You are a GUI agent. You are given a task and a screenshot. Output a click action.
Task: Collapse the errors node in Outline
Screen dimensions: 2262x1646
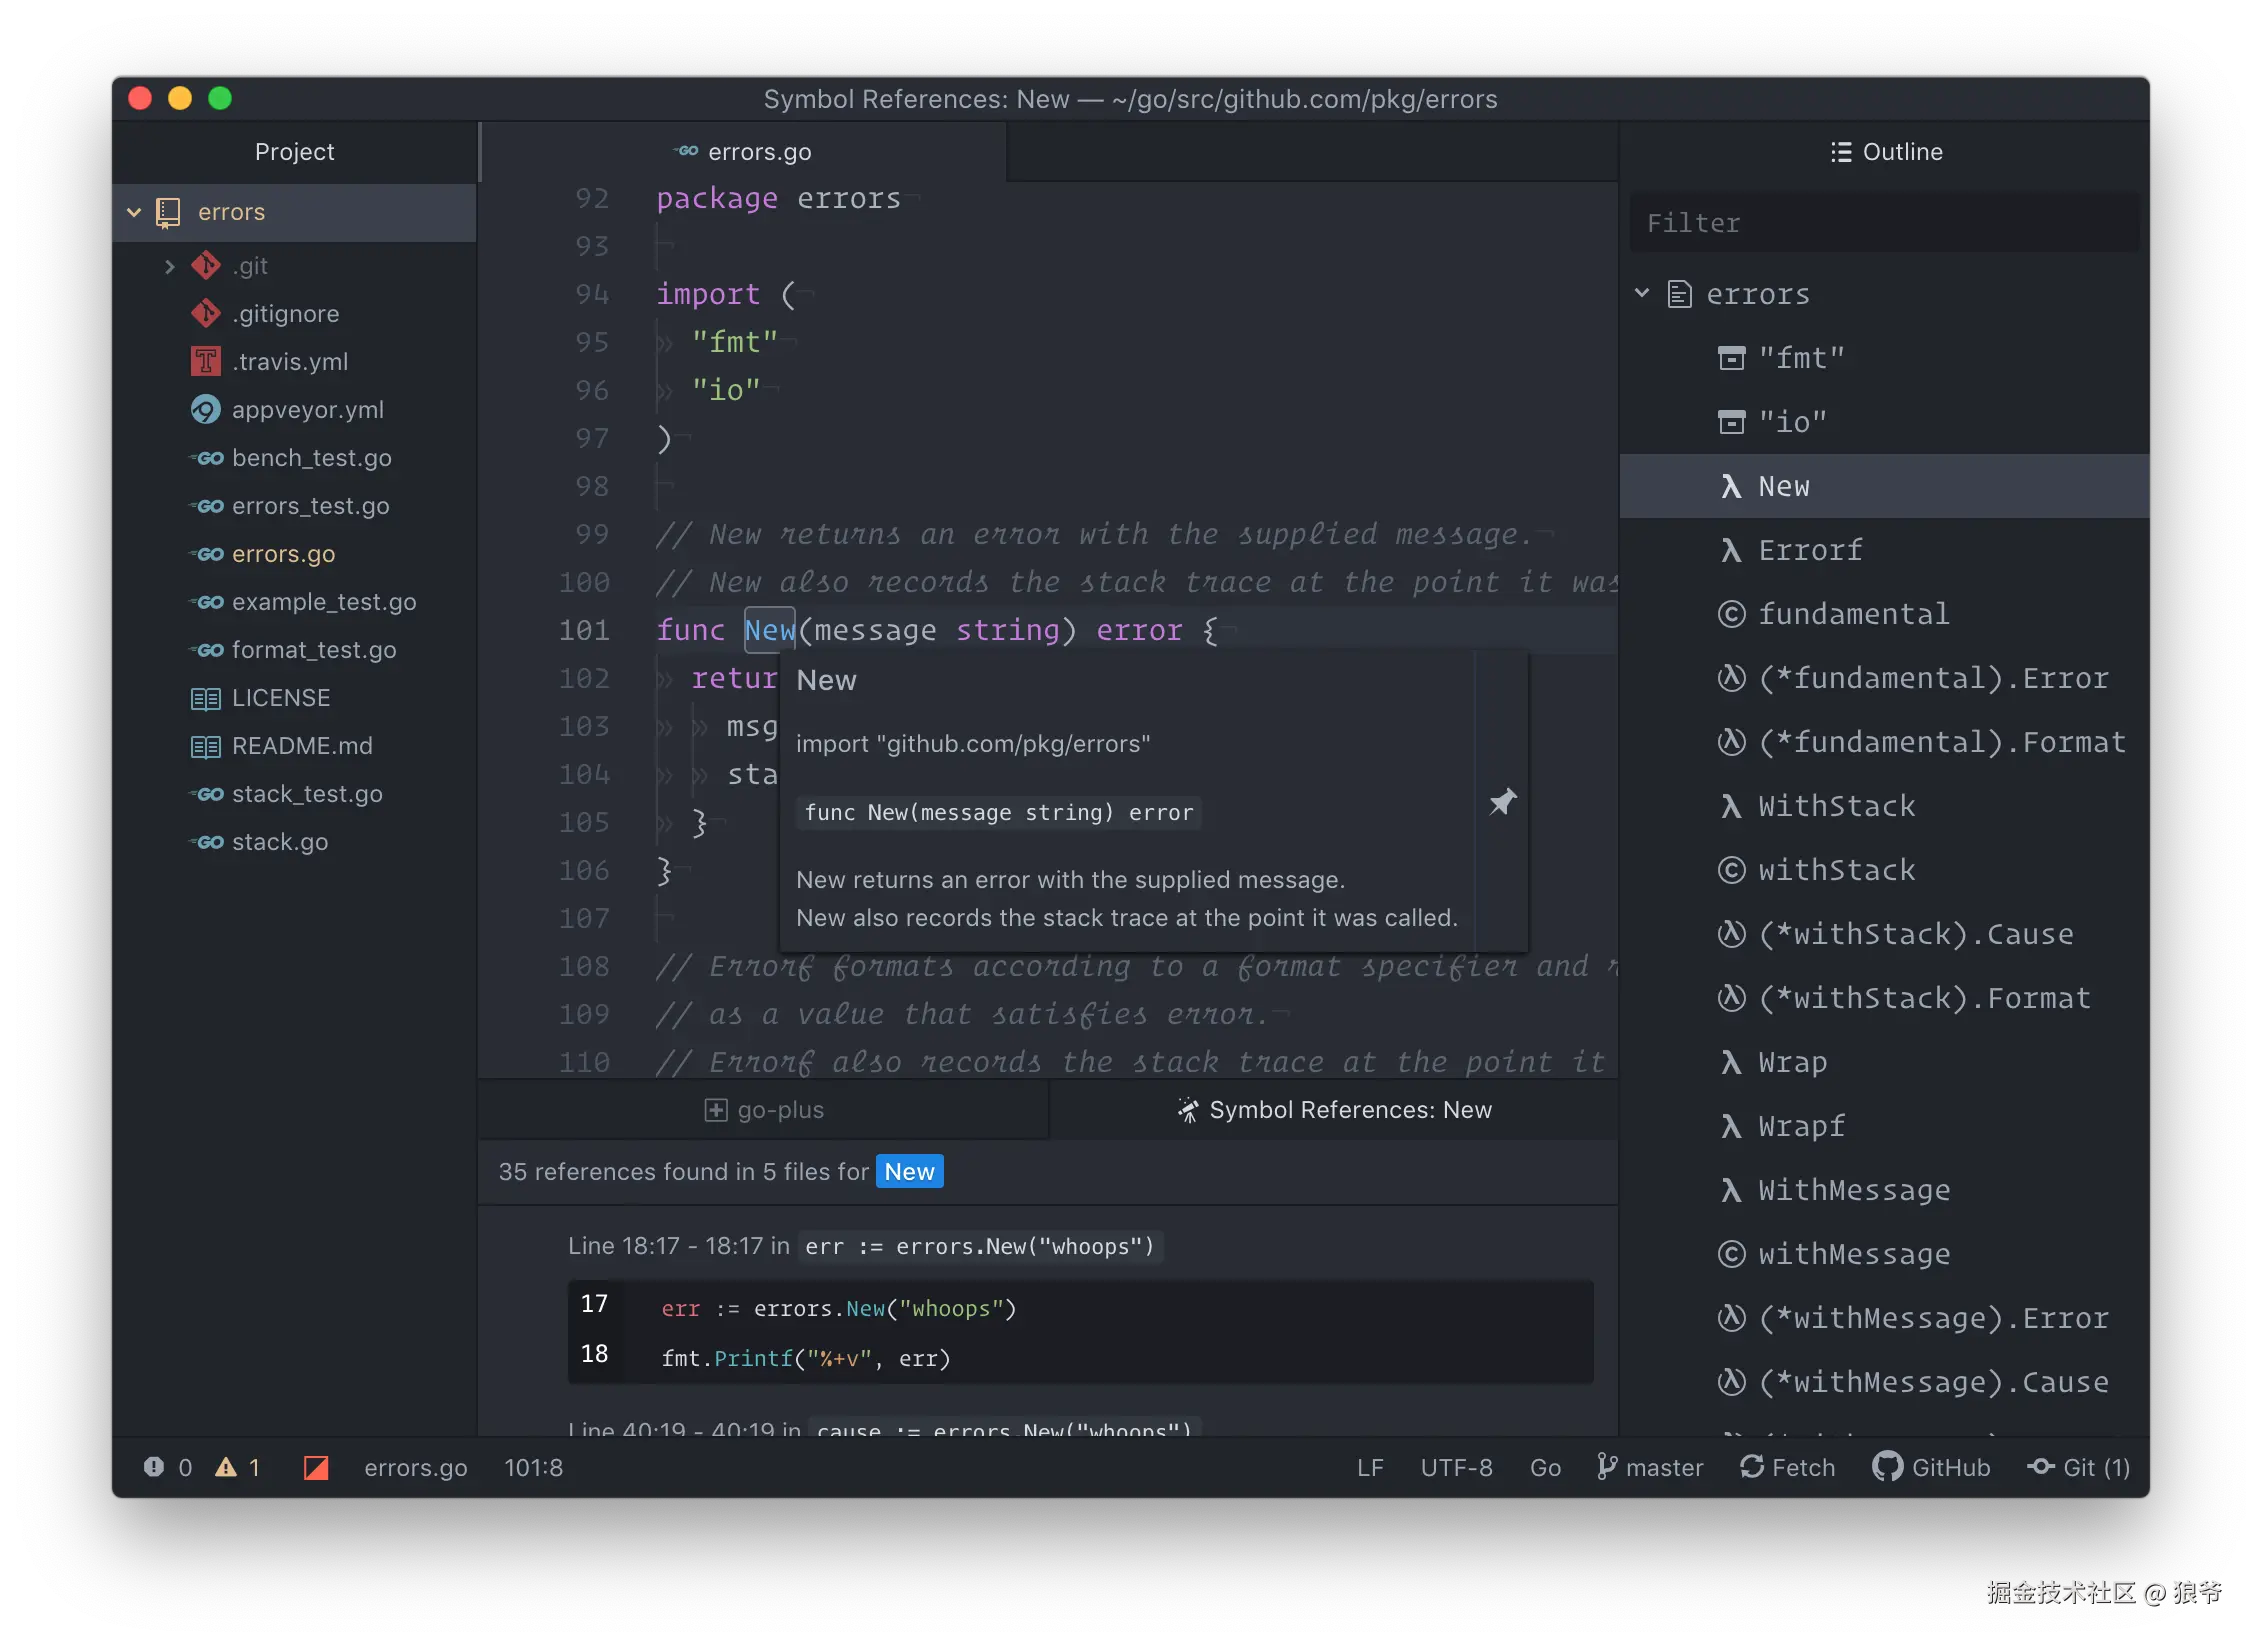pos(1642,293)
